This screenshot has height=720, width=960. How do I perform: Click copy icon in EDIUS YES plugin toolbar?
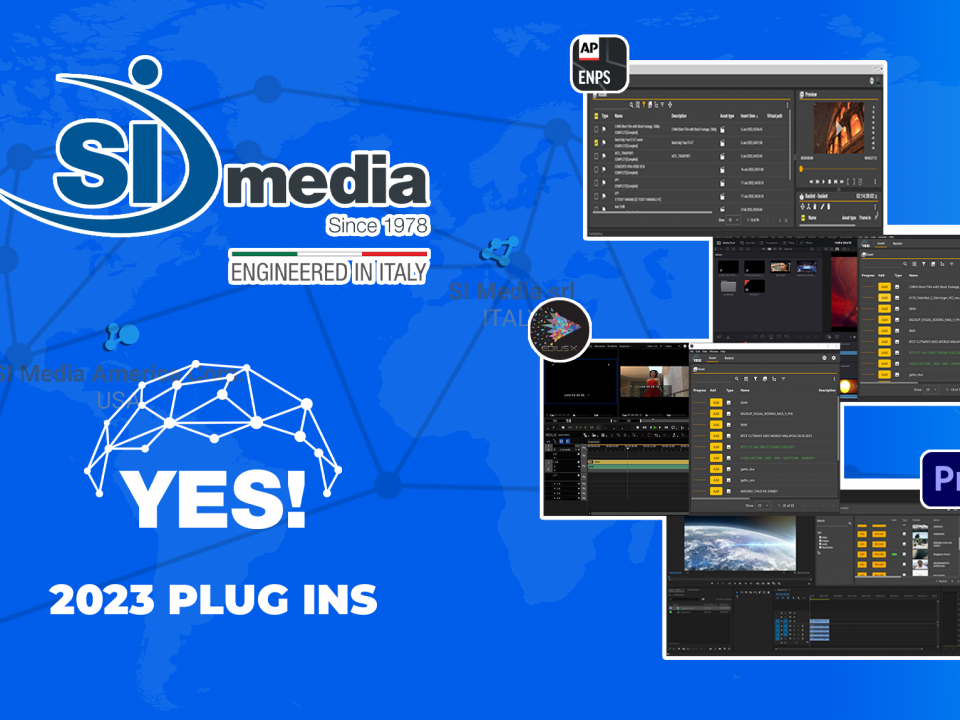click(x=765, y=379)
